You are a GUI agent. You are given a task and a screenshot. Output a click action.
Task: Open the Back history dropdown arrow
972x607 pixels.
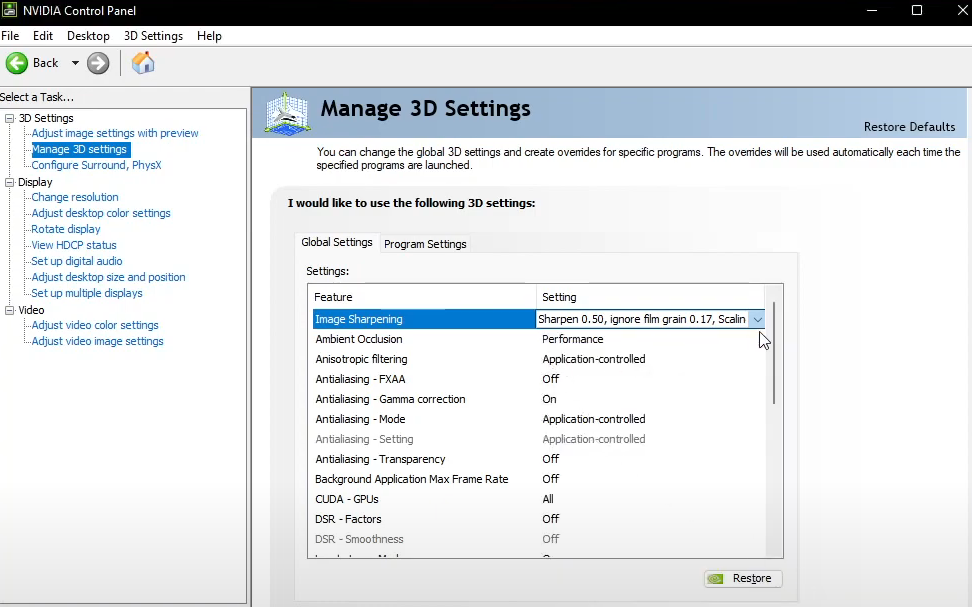[x=75, y=63]
